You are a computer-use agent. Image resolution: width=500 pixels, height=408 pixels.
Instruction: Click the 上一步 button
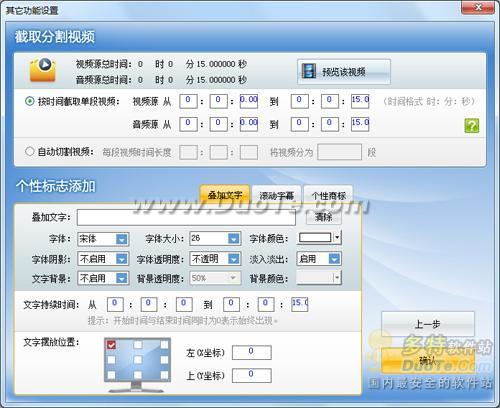coord(428,324)
